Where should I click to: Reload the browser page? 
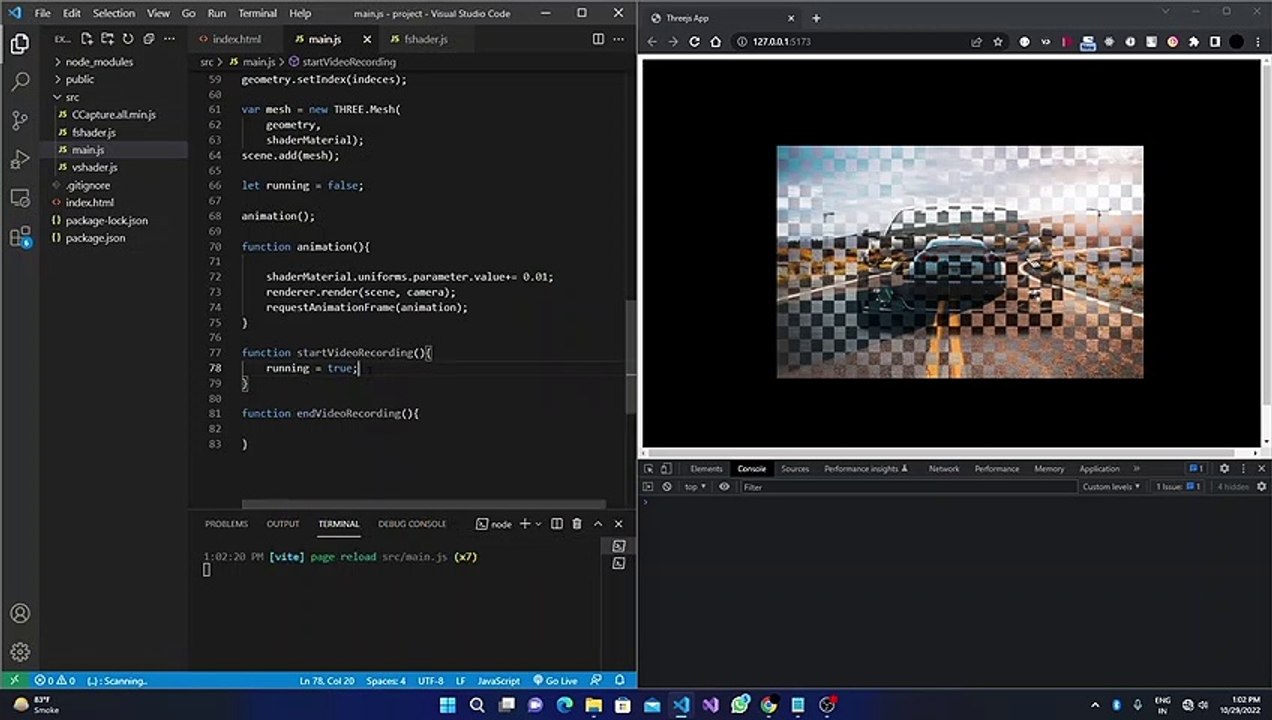(x=694, y=42)
